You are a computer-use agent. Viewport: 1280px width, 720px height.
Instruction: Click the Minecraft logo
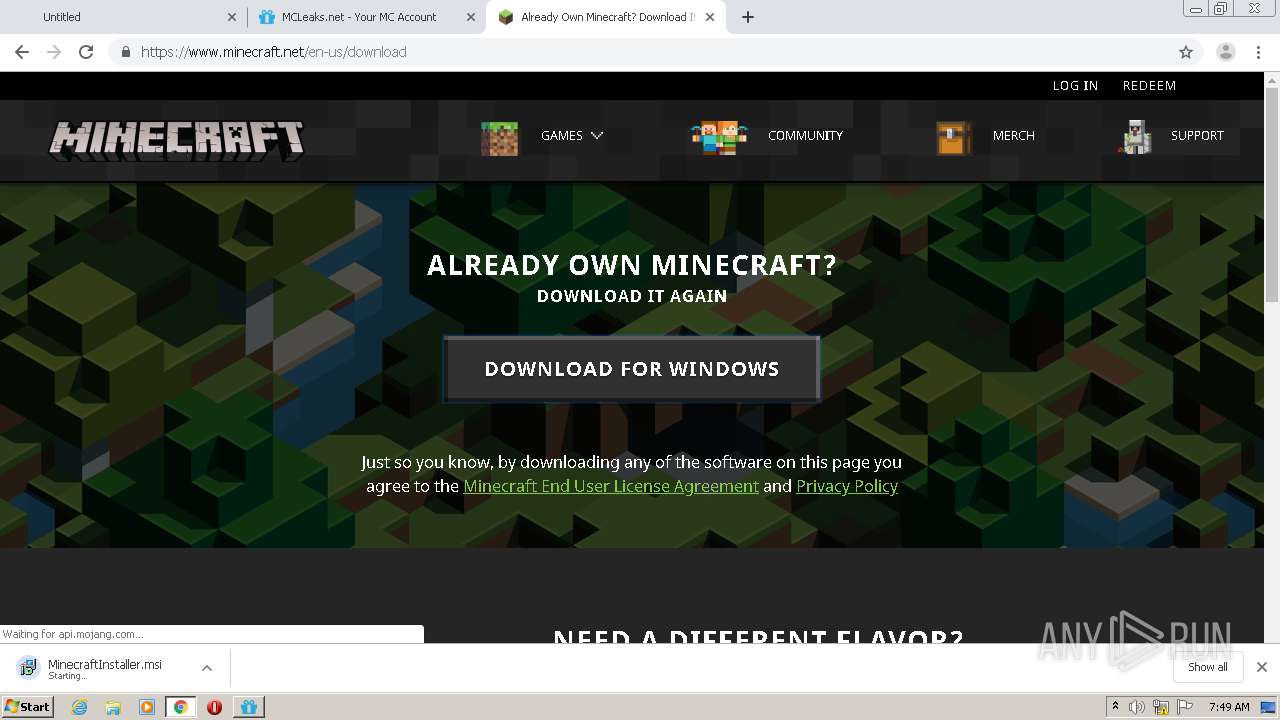(177, 140)
